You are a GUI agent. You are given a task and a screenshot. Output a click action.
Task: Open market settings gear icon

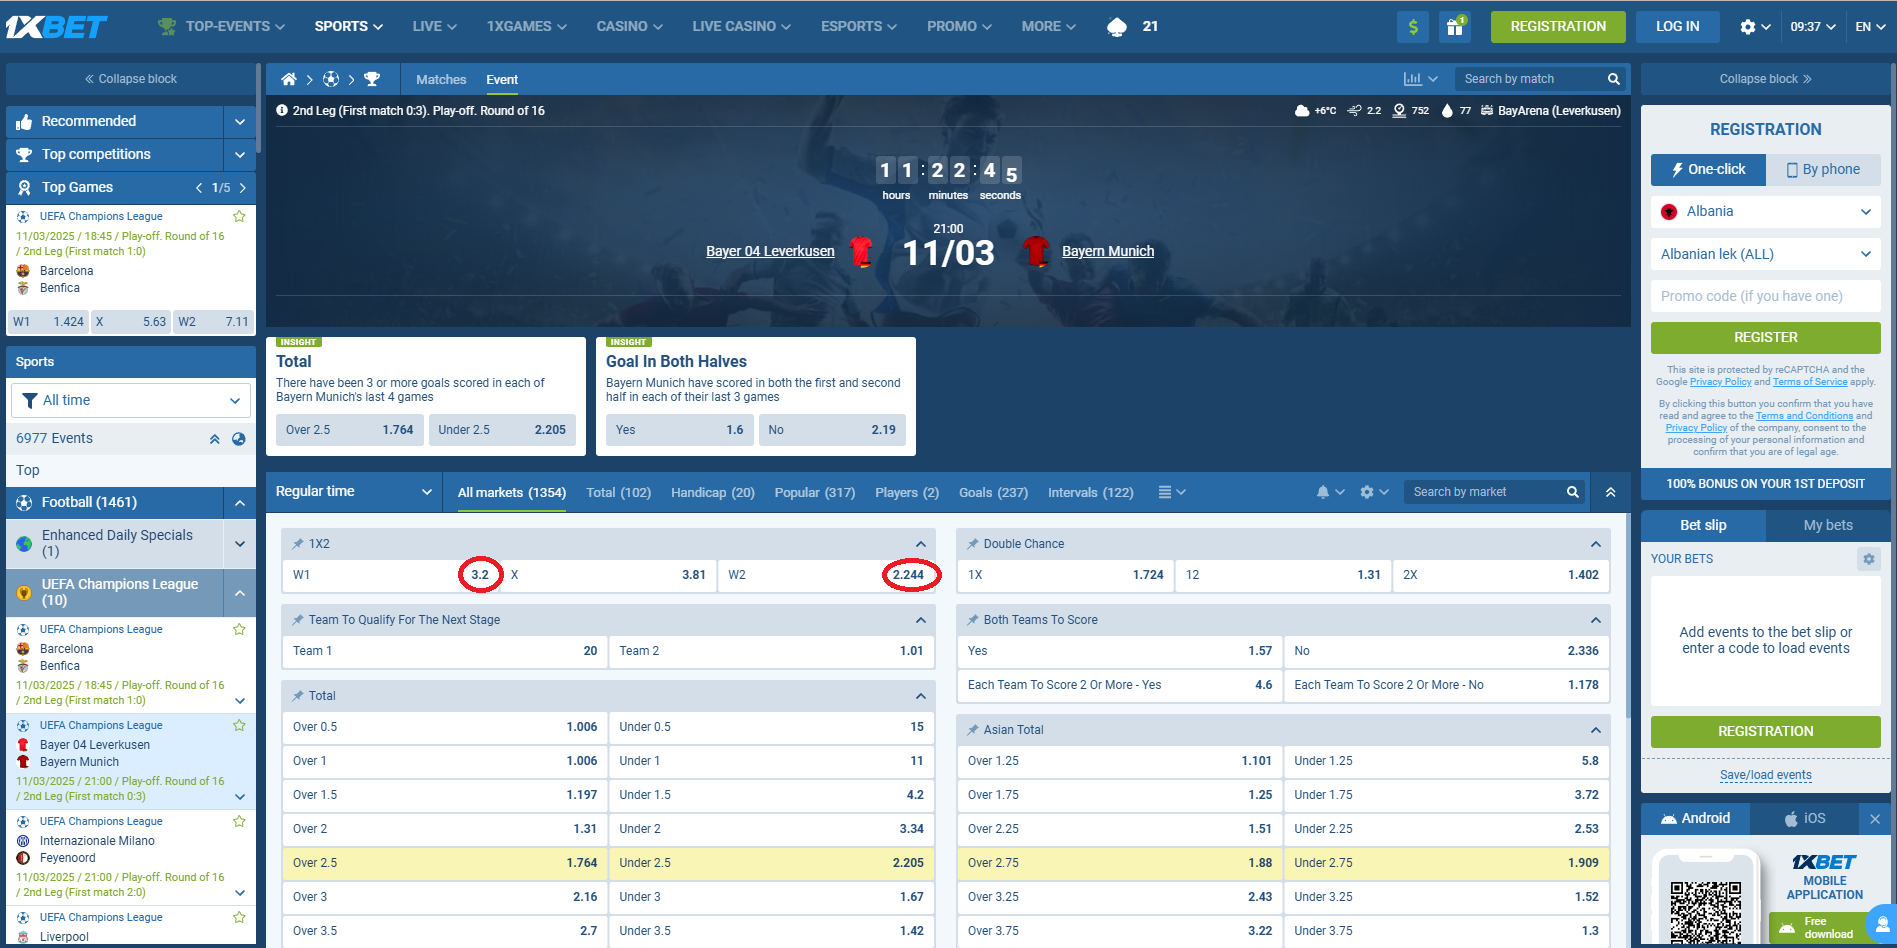1367,492
